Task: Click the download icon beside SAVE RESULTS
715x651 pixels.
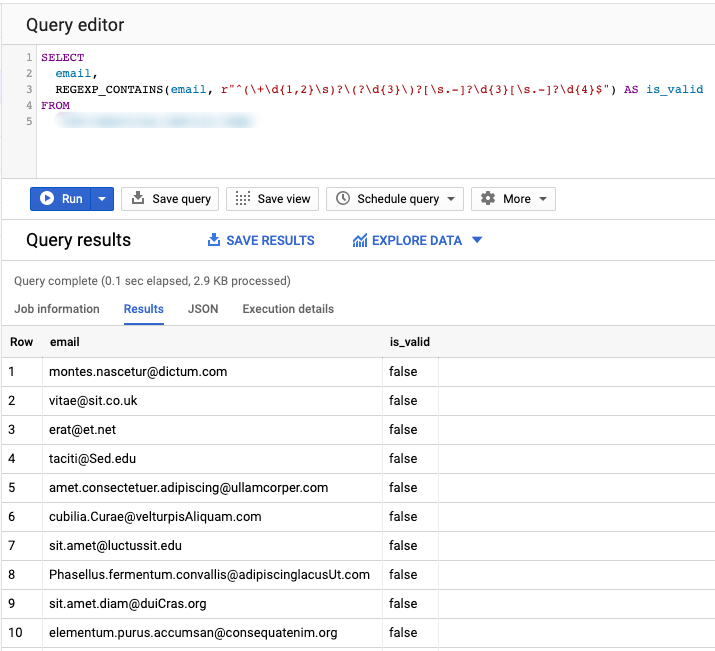Action: [214, 240]
